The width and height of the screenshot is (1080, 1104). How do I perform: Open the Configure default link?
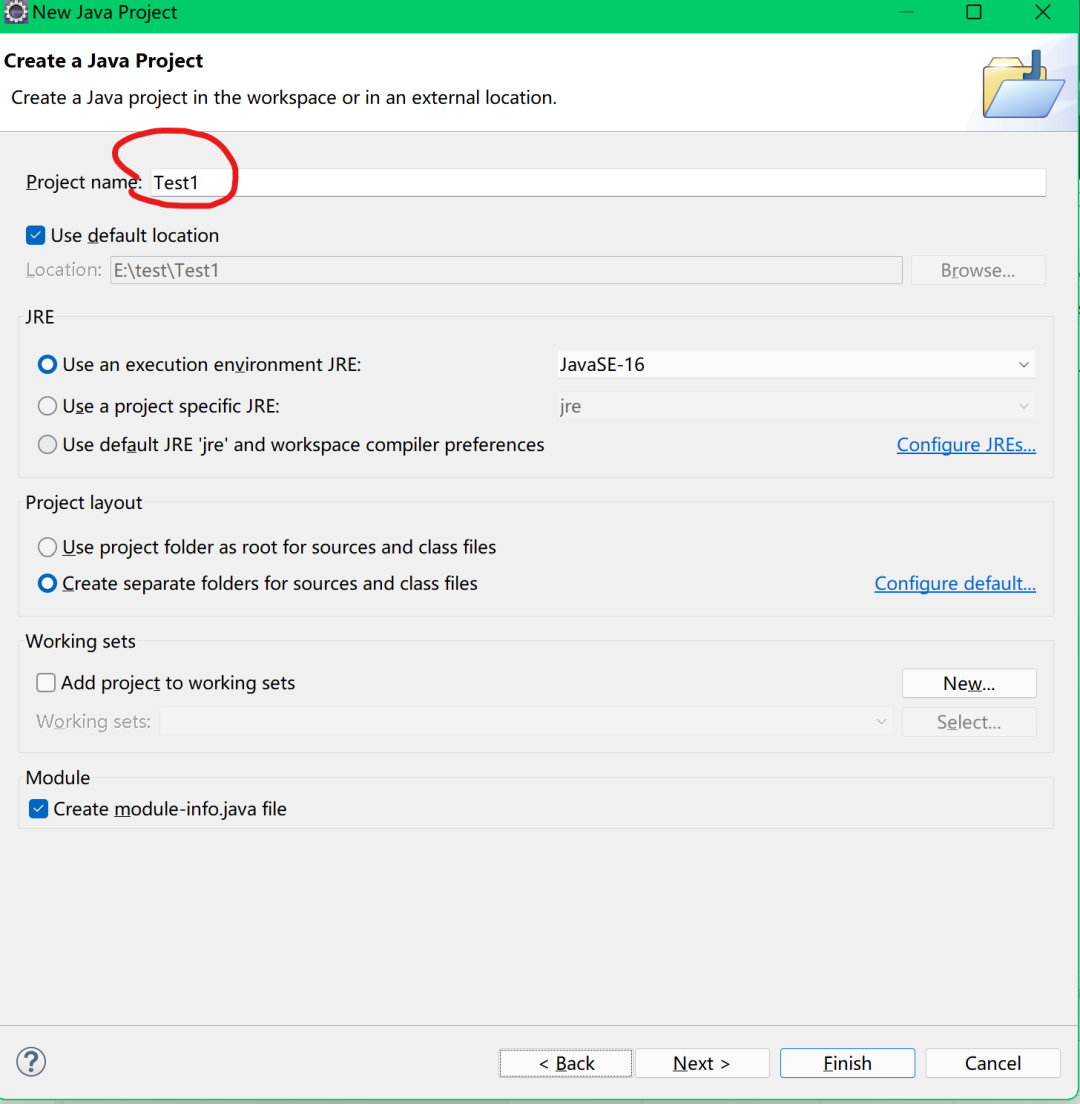tap(955, 584)
